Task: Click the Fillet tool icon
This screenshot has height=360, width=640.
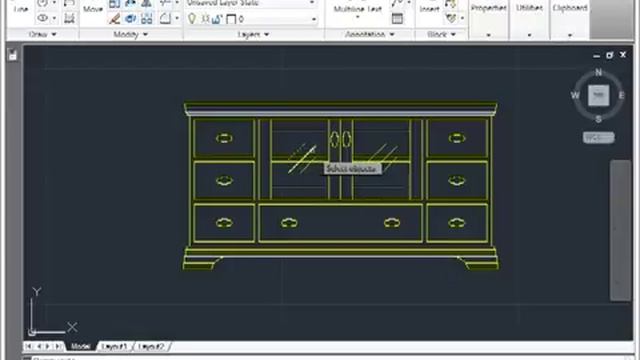Action: click(x=165, y=19)
